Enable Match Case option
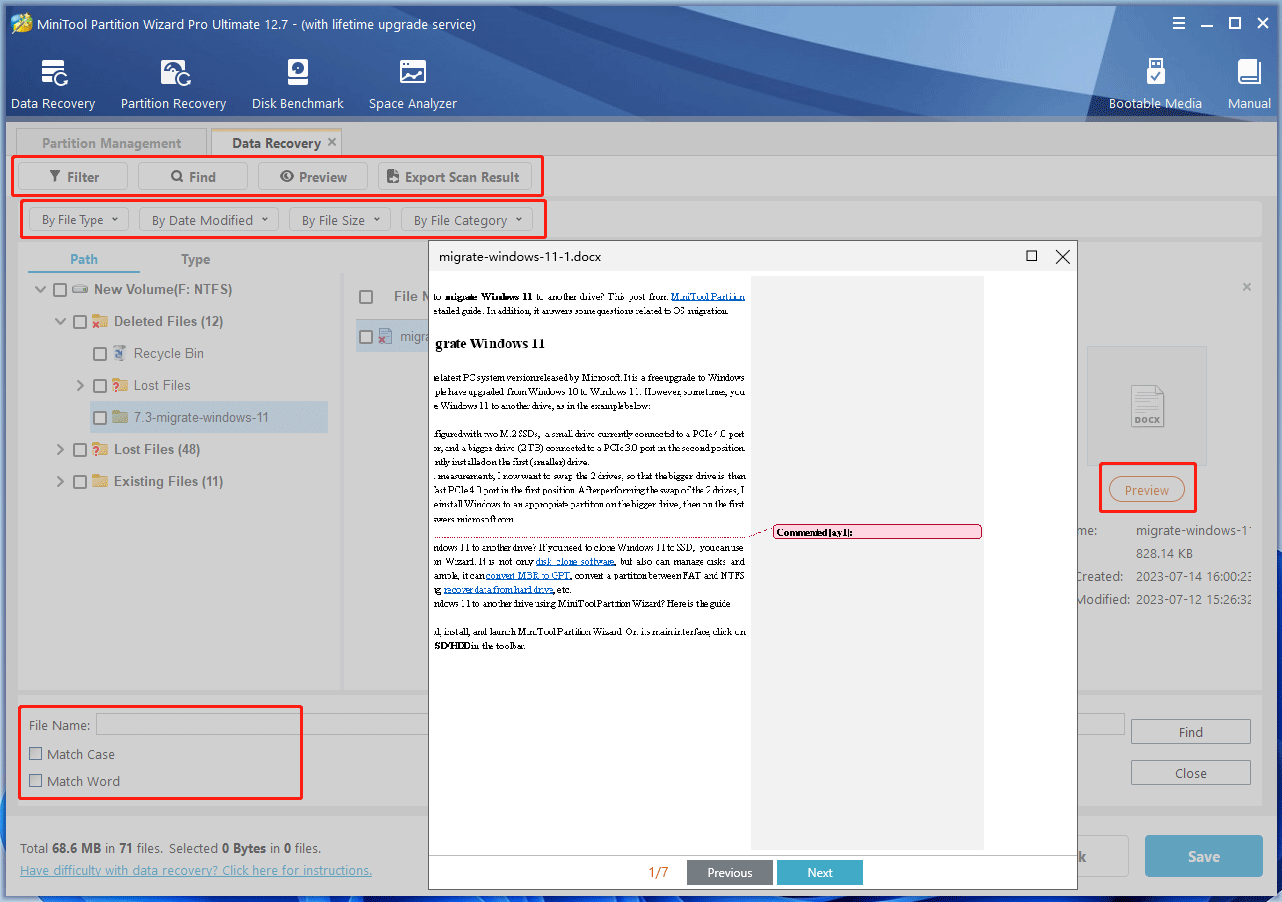This screenshot has height=902, width=1282. [x=36, y=754]
